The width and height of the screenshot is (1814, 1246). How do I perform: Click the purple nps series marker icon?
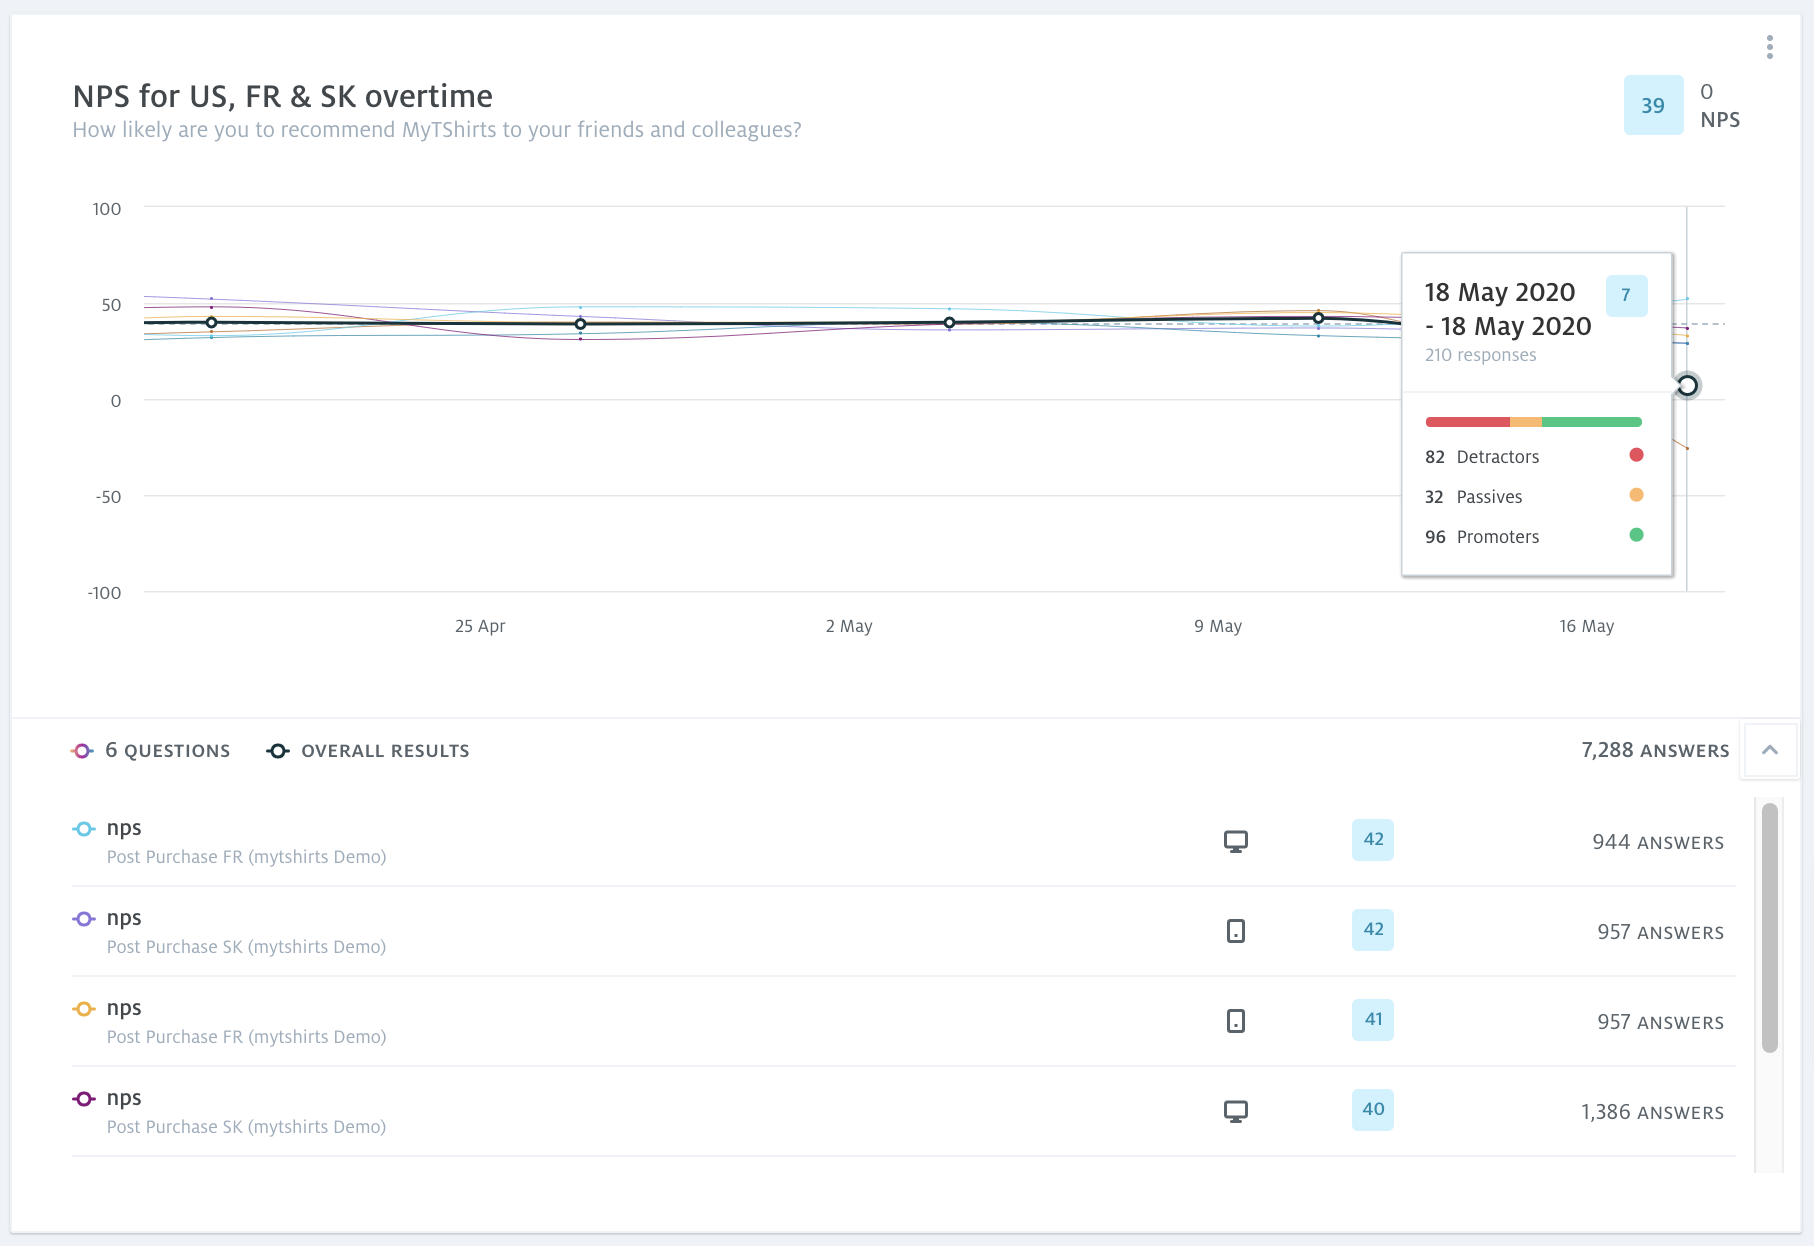(x=84, y=919)
